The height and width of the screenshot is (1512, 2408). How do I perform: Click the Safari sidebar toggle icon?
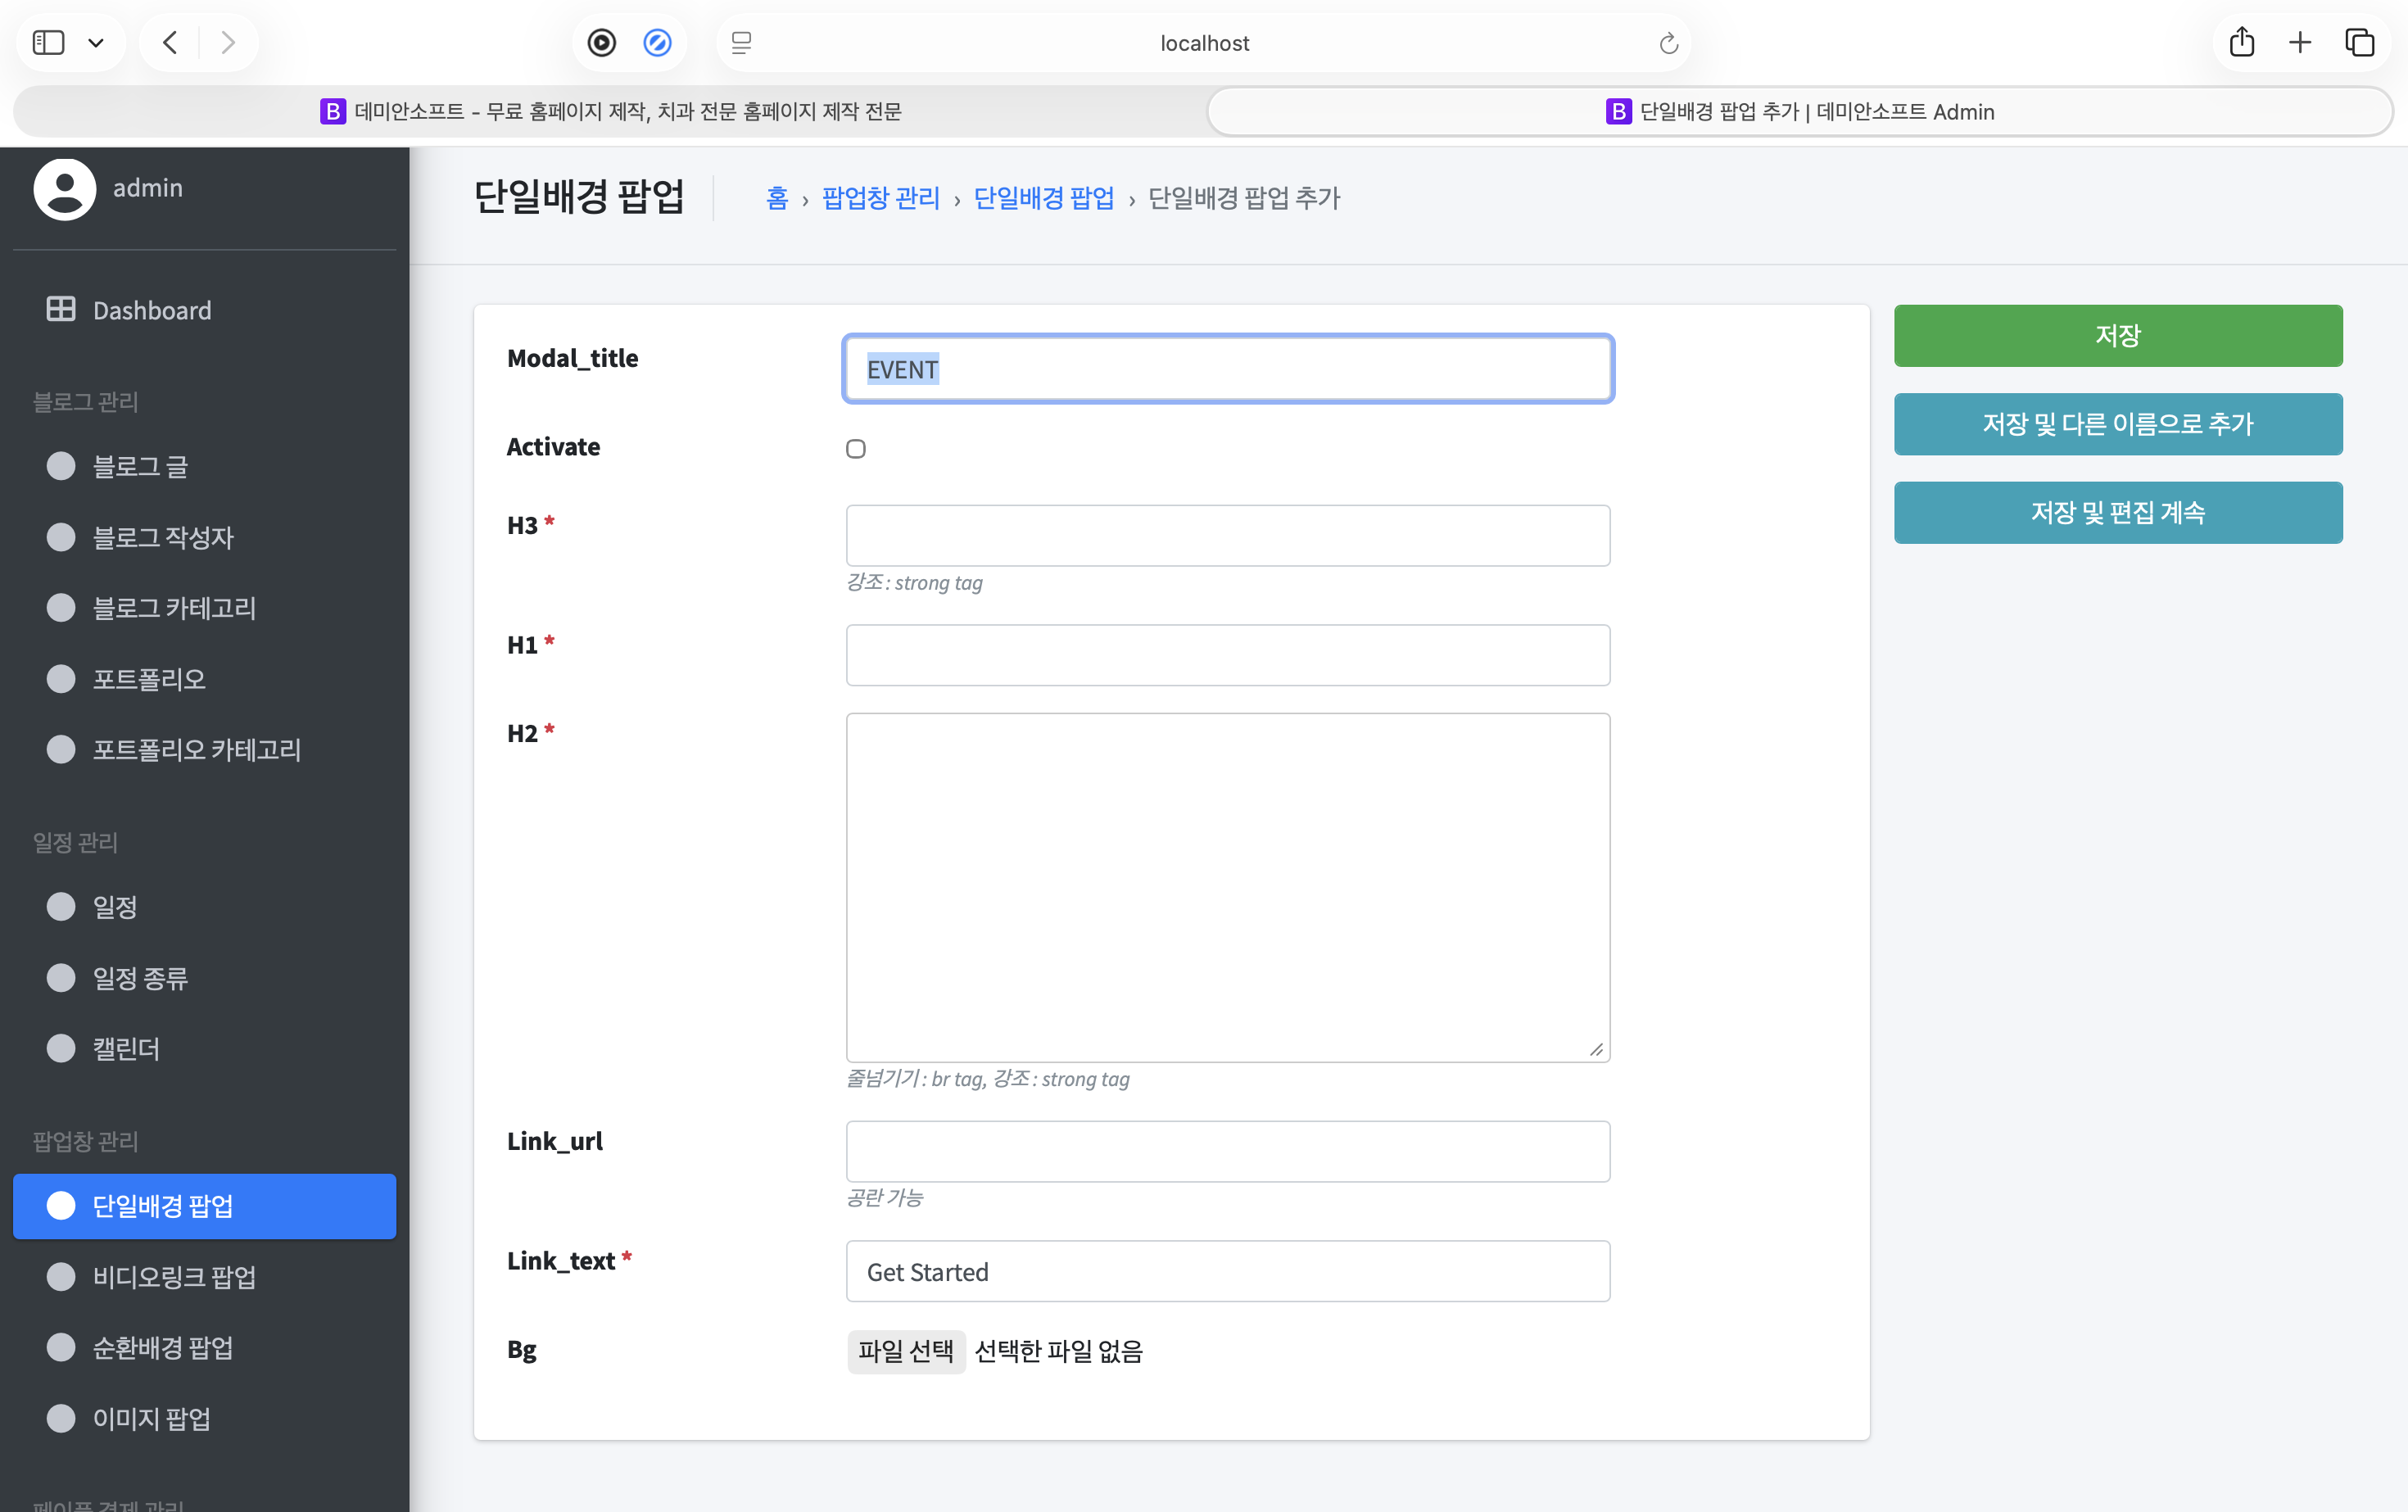48,42
